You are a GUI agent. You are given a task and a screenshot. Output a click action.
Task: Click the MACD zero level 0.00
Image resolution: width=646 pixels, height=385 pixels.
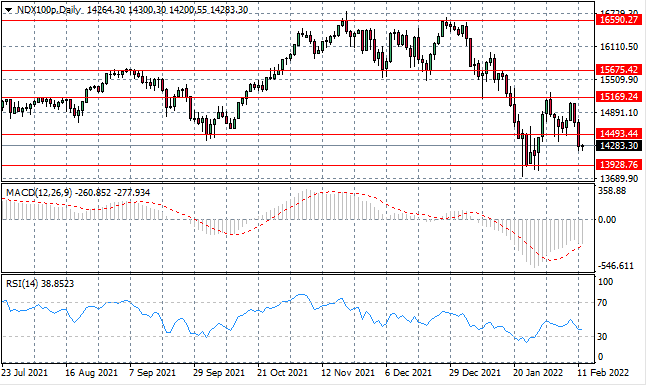coord(607,219)
